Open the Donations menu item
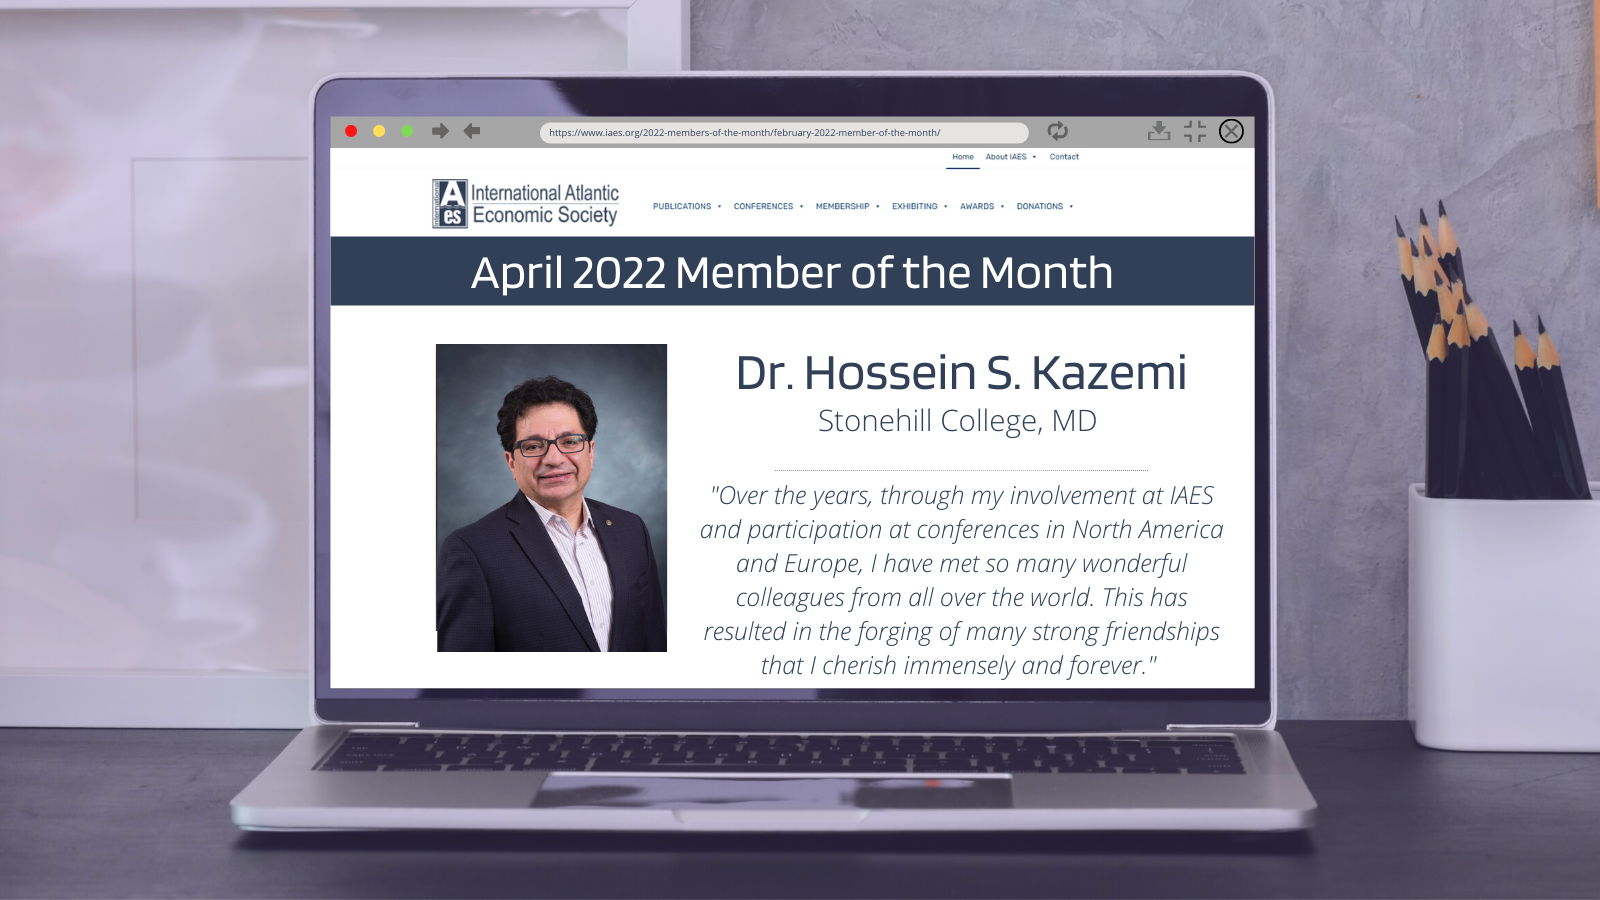This screenshot has width=1600, height=900. 1044,206
